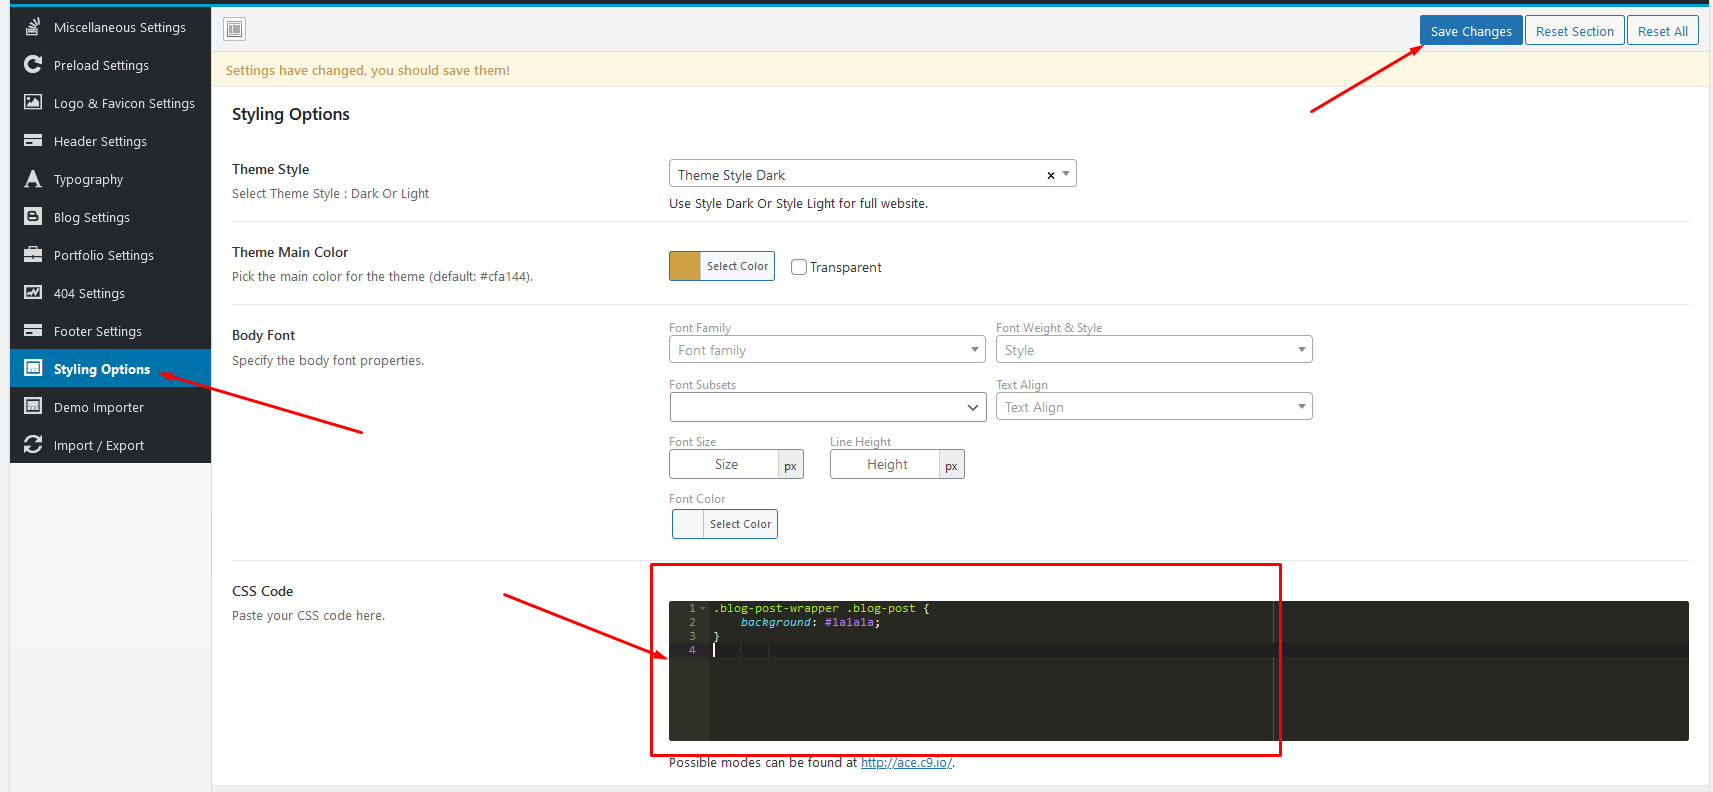
Task: Open the Theme Style dropdown
Action: [872, 174]
